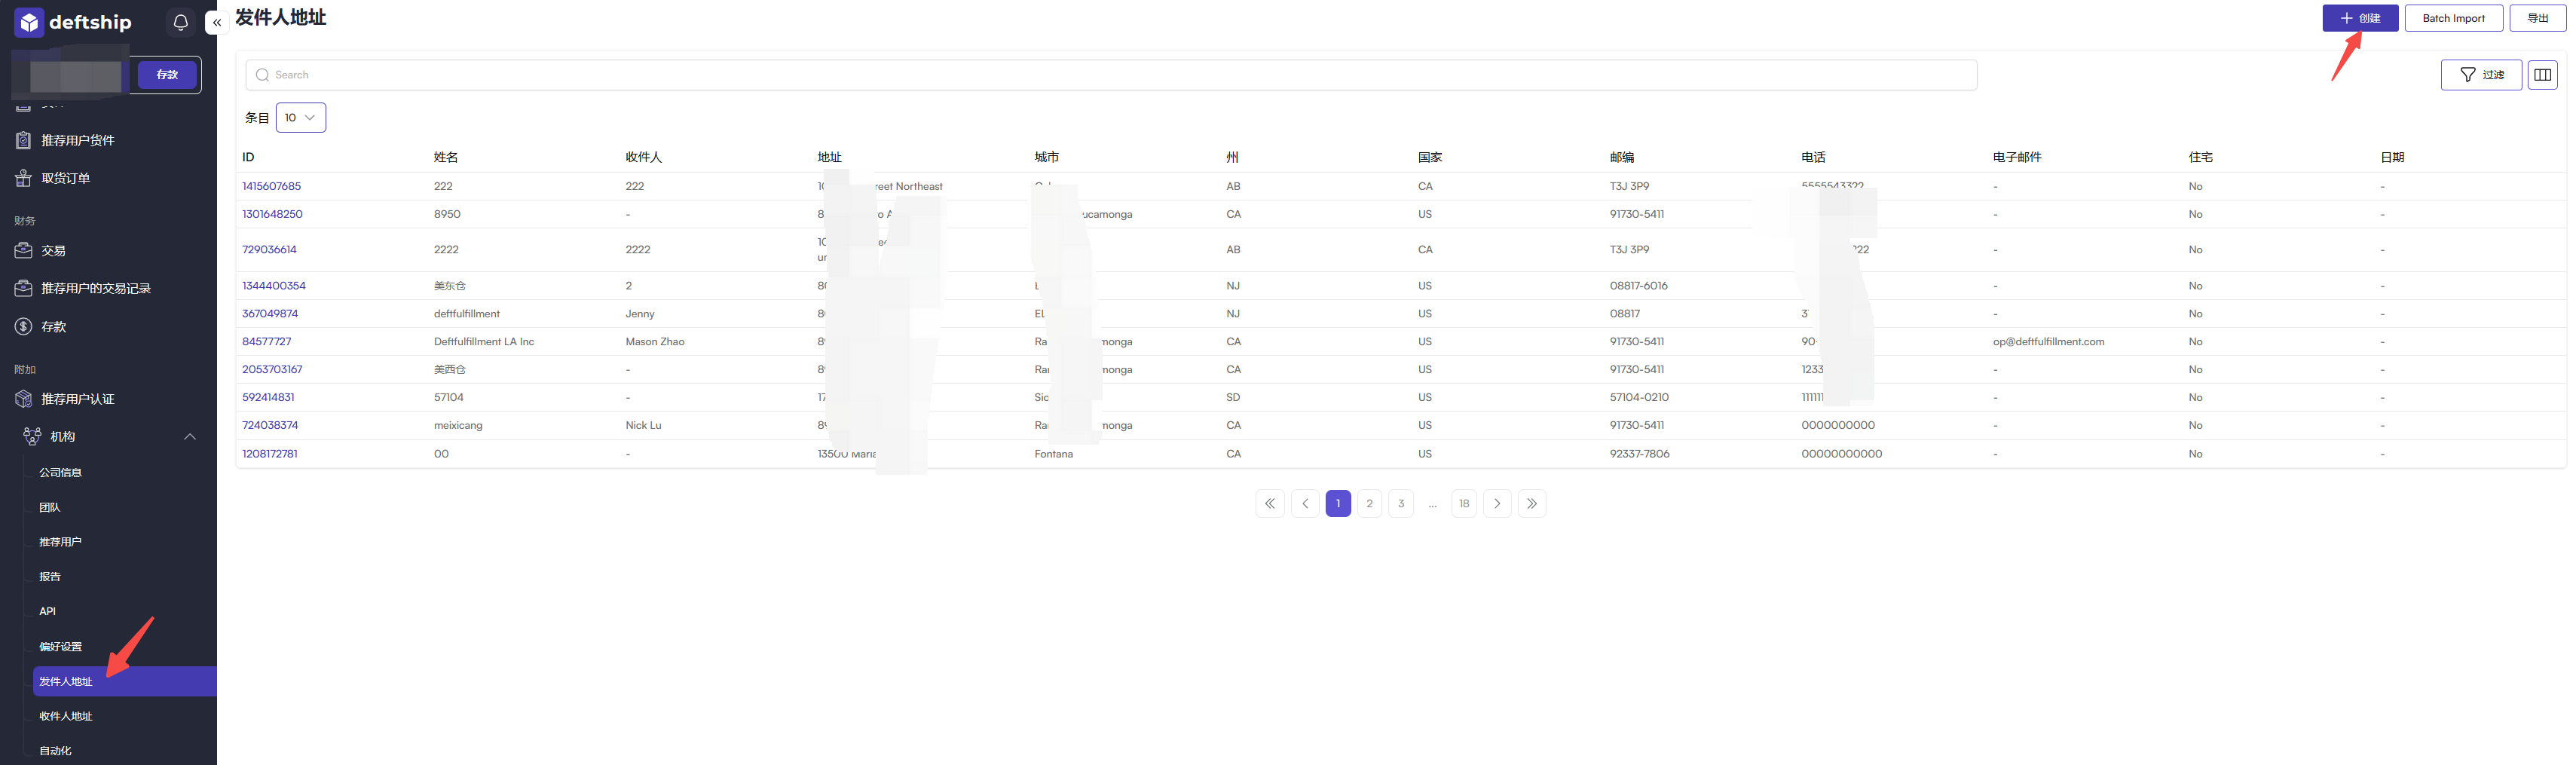Click the 机构 organization icon
2576x765 pixels.
32,436
